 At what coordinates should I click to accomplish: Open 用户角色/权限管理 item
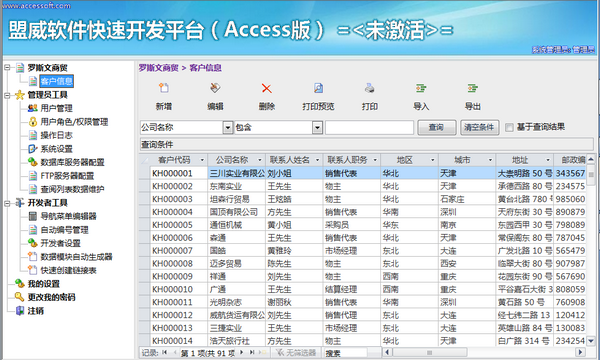[x=74, y=122]
